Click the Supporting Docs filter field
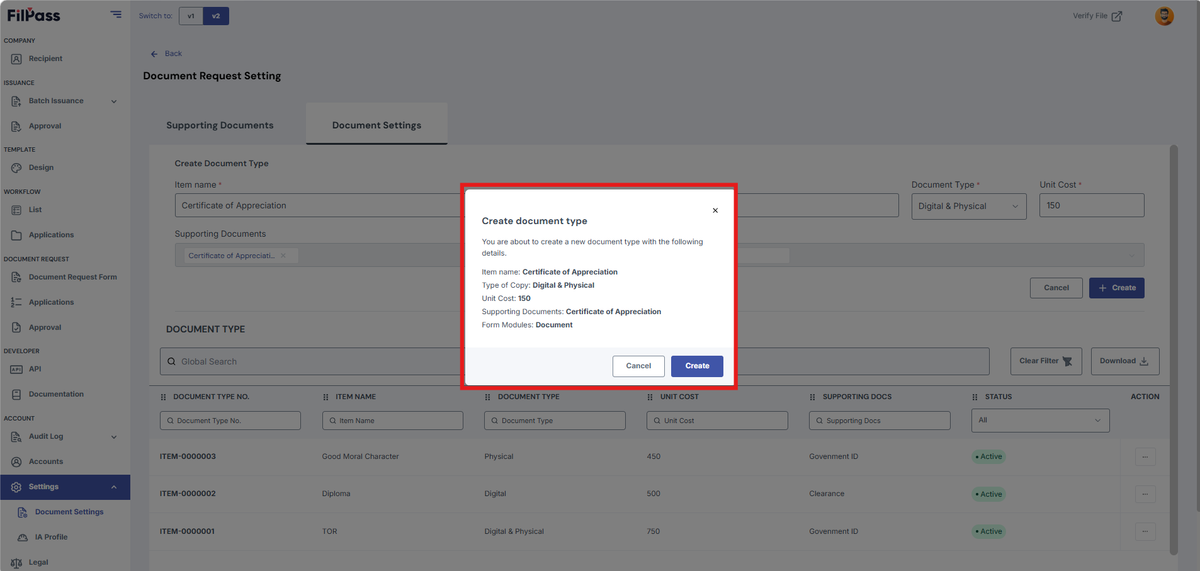The image size is (1200, 571). click(x=880, y=421)
